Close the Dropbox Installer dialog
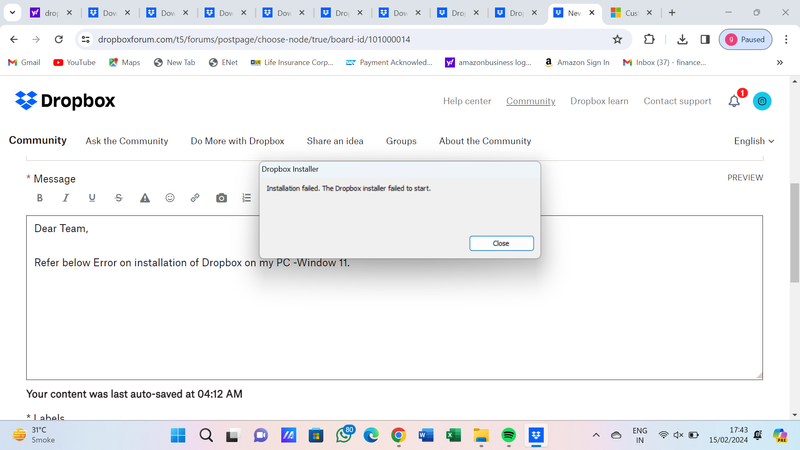Screen dimensions: 800x450 501,243
